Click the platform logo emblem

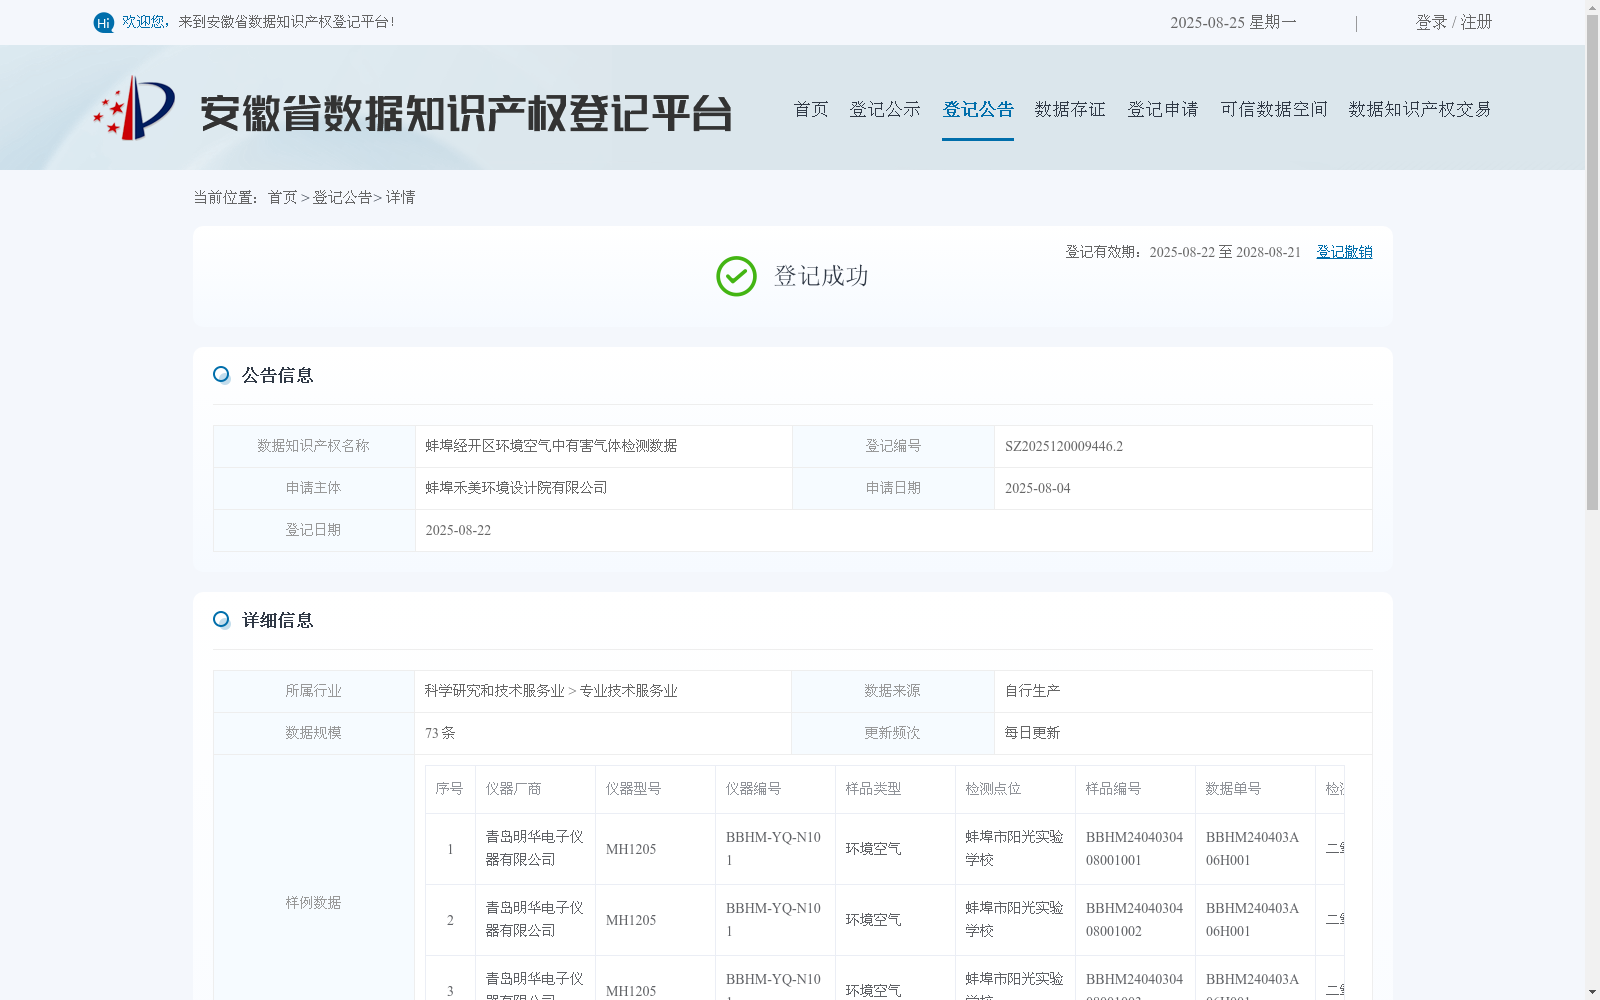click(134, 108)
